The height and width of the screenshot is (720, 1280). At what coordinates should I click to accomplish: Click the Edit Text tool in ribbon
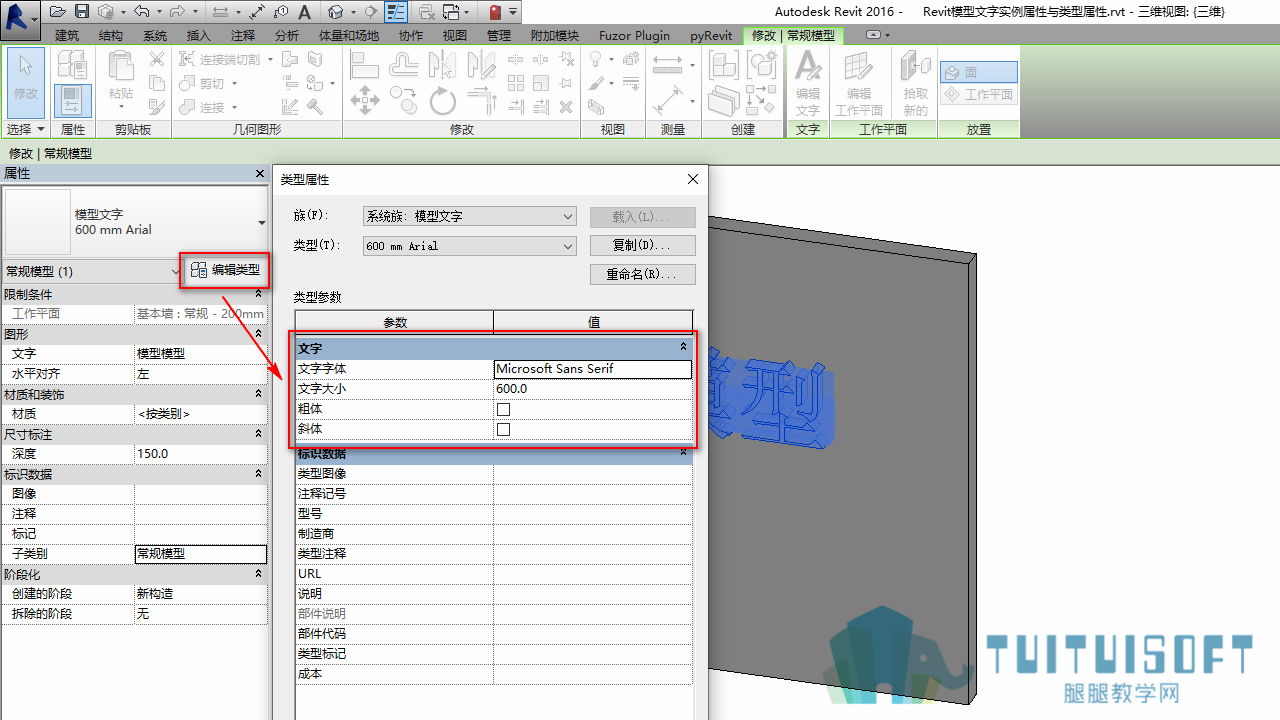click(807, 84)
